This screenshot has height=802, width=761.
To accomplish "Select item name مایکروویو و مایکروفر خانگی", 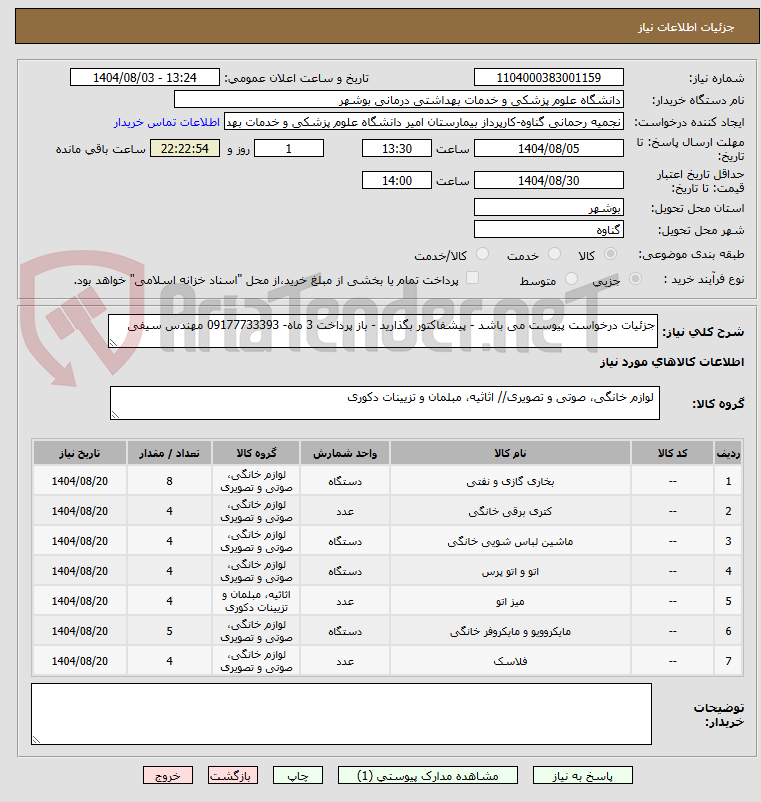I will coord(510,631).
